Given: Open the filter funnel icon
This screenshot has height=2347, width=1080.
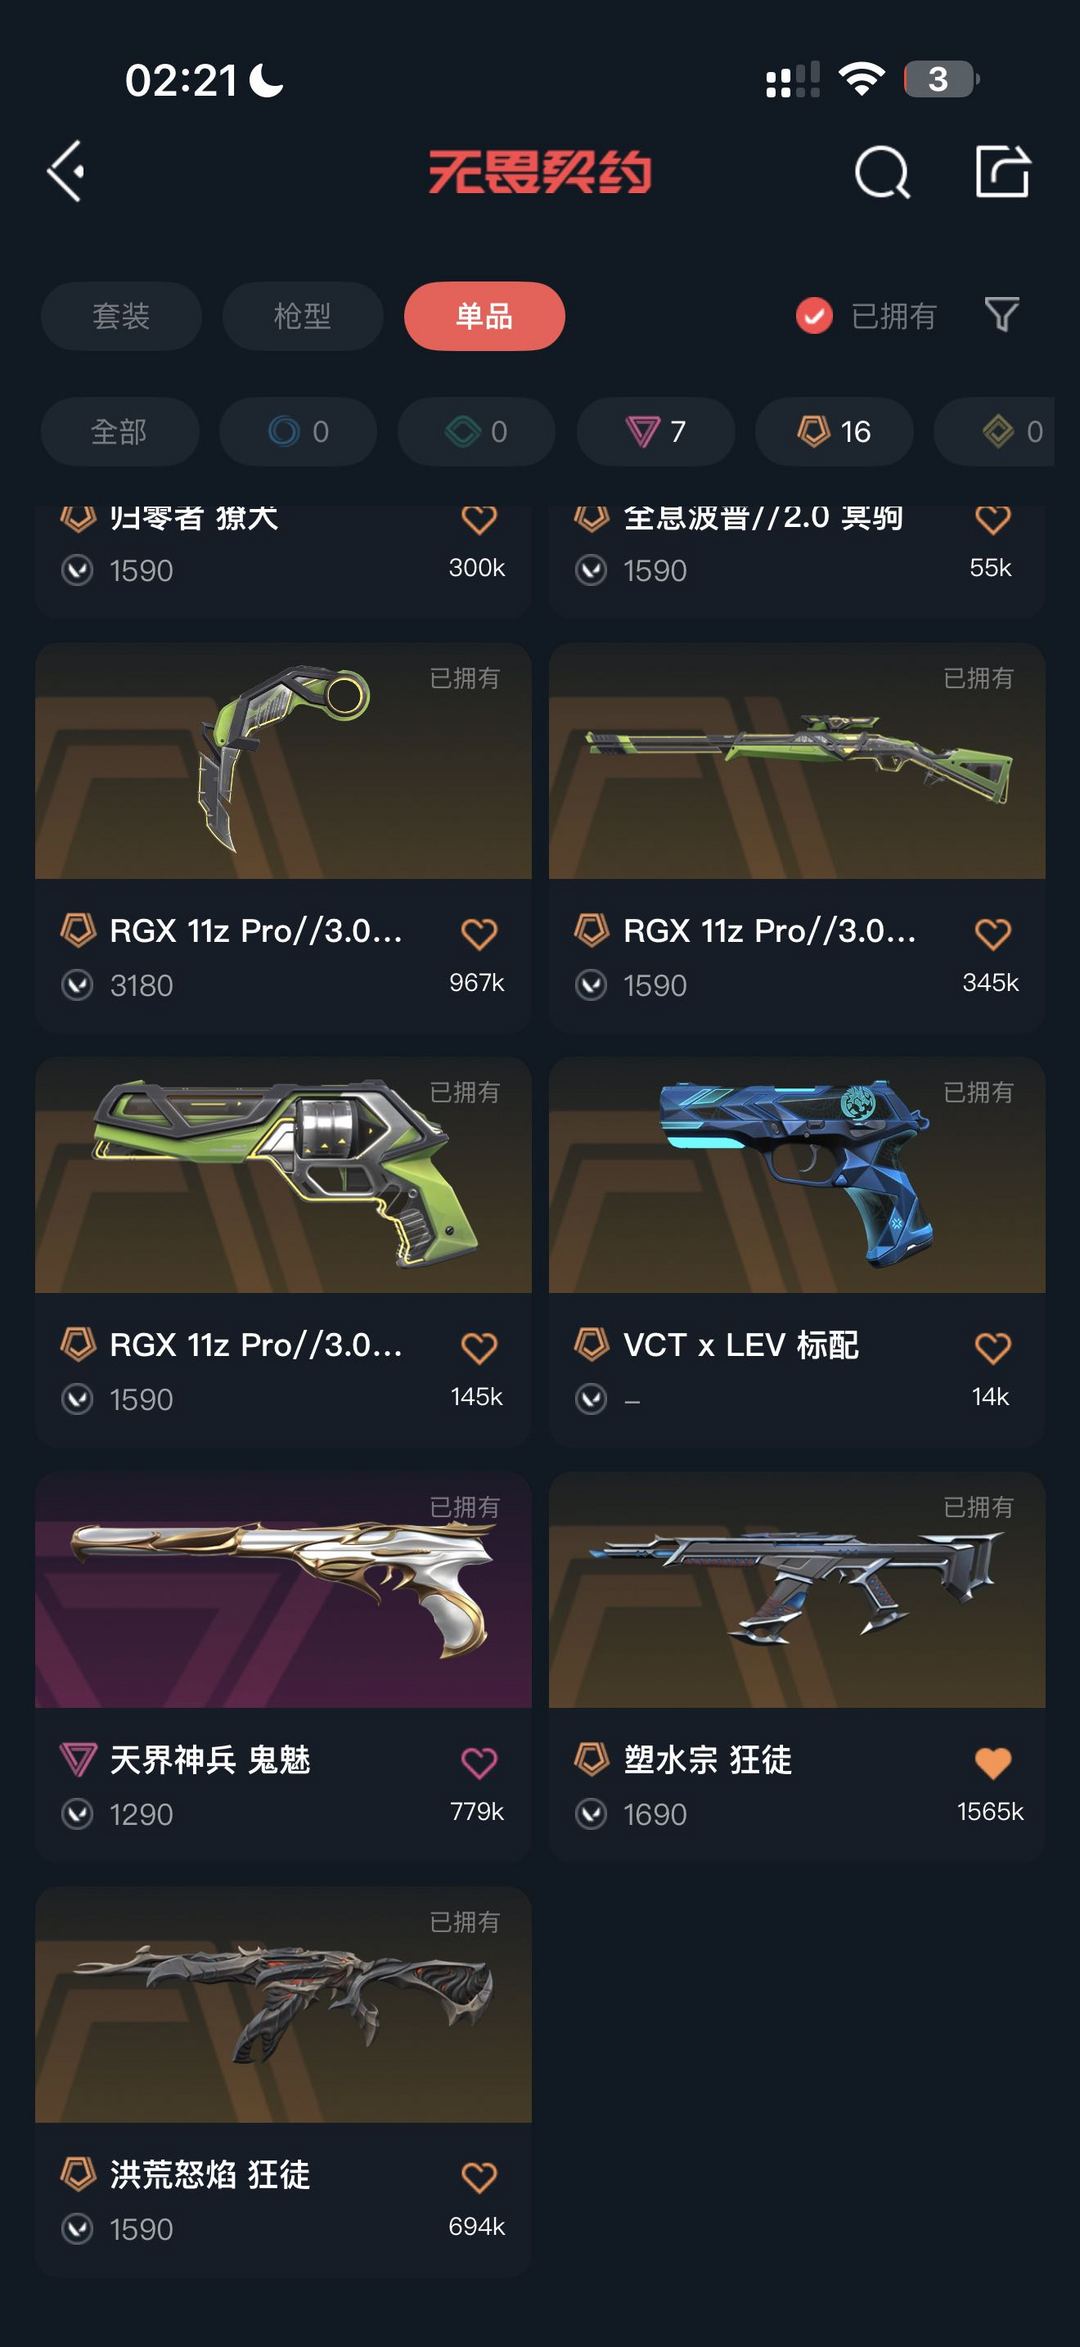Looking at the screenshot, I should pyautogui.click(x=1002, y=315).
